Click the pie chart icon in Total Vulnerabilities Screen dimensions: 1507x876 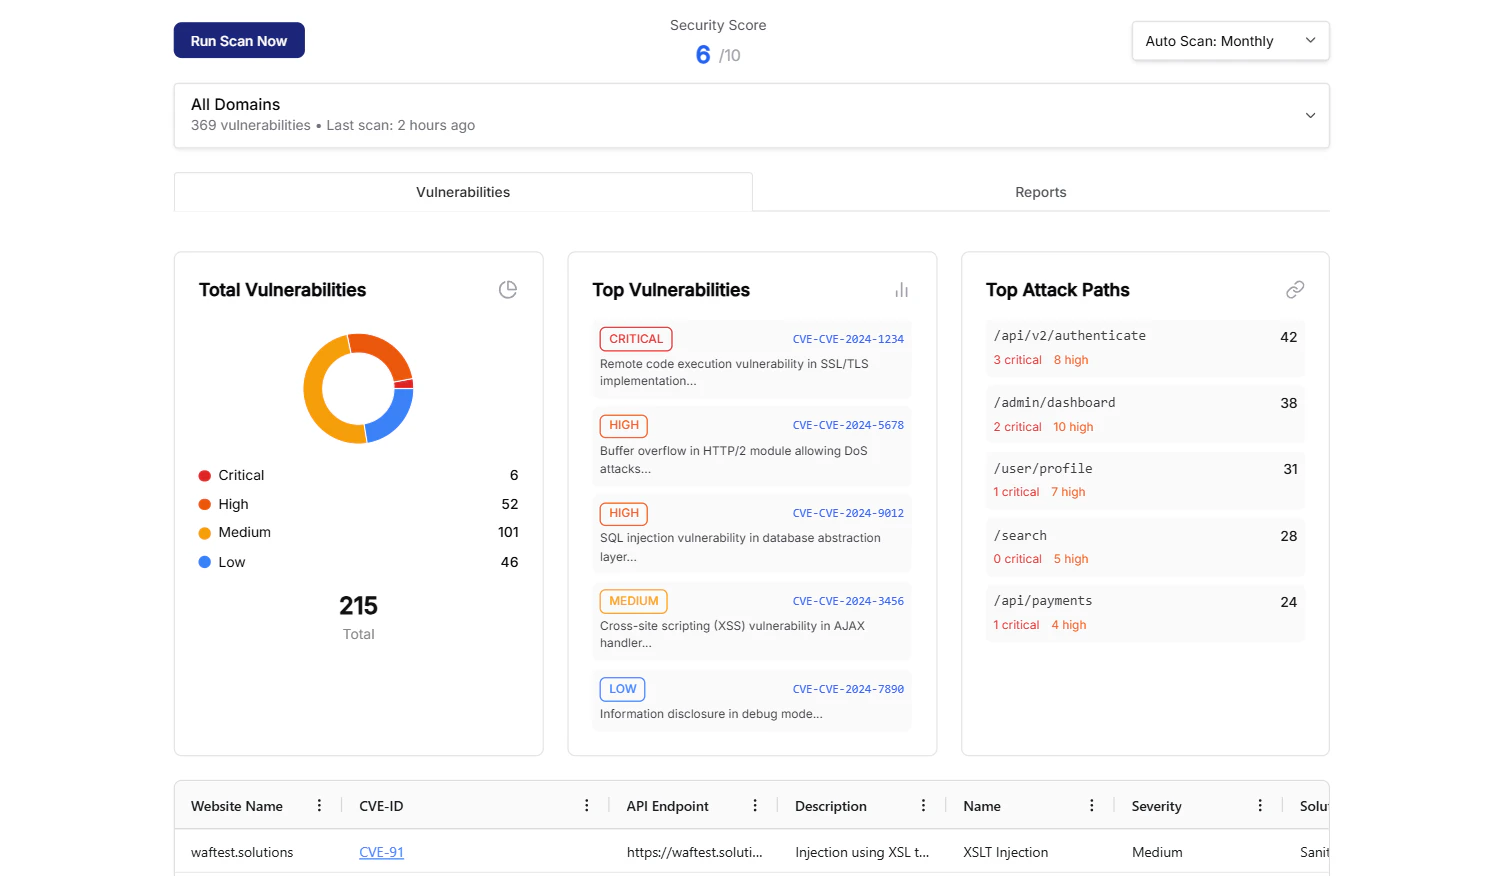click(x=508, y=290)
